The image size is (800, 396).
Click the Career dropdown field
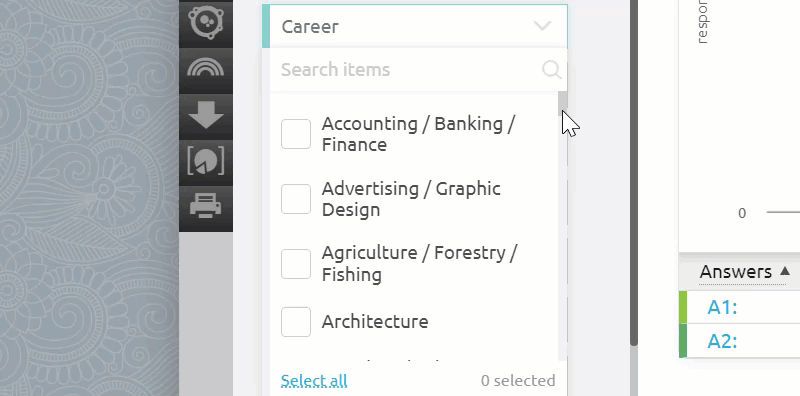pos(414,26)
